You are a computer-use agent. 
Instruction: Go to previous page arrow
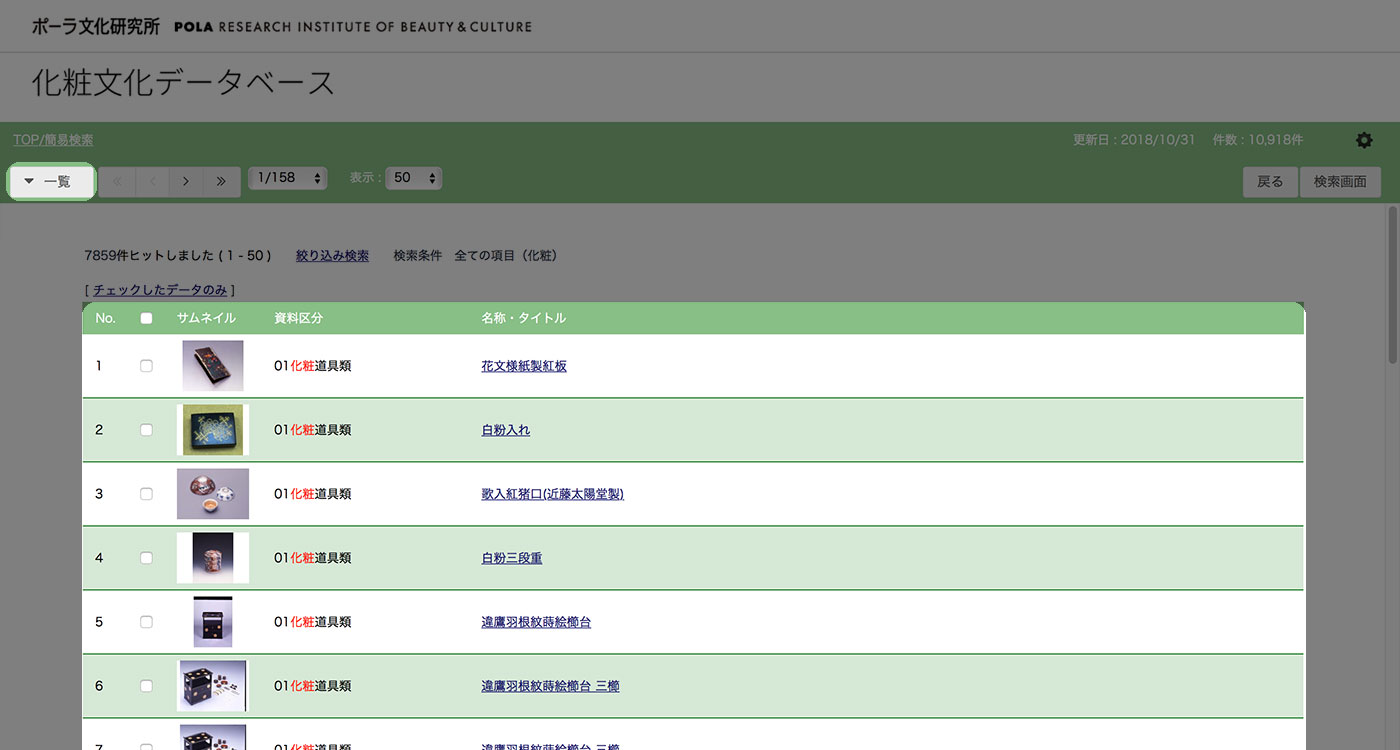152,181
